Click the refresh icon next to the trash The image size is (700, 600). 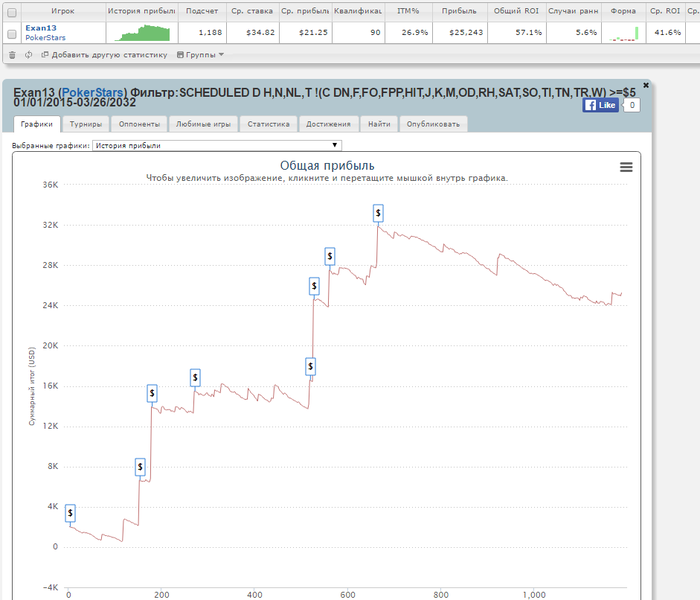tap(29, 54)
